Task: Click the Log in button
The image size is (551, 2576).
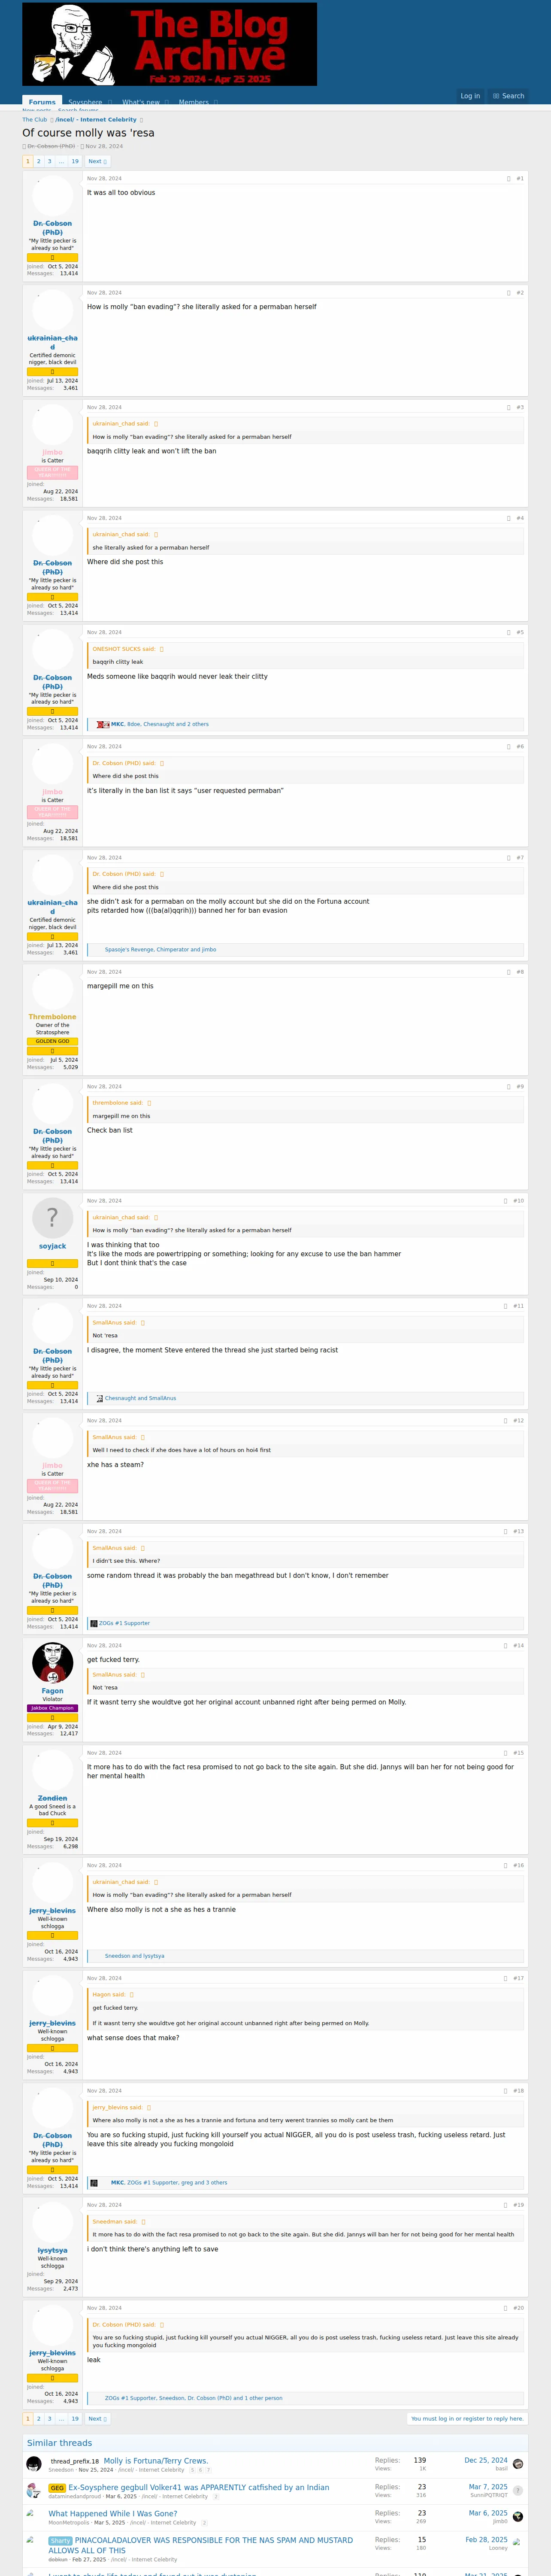Action: (x=470, y=96)
